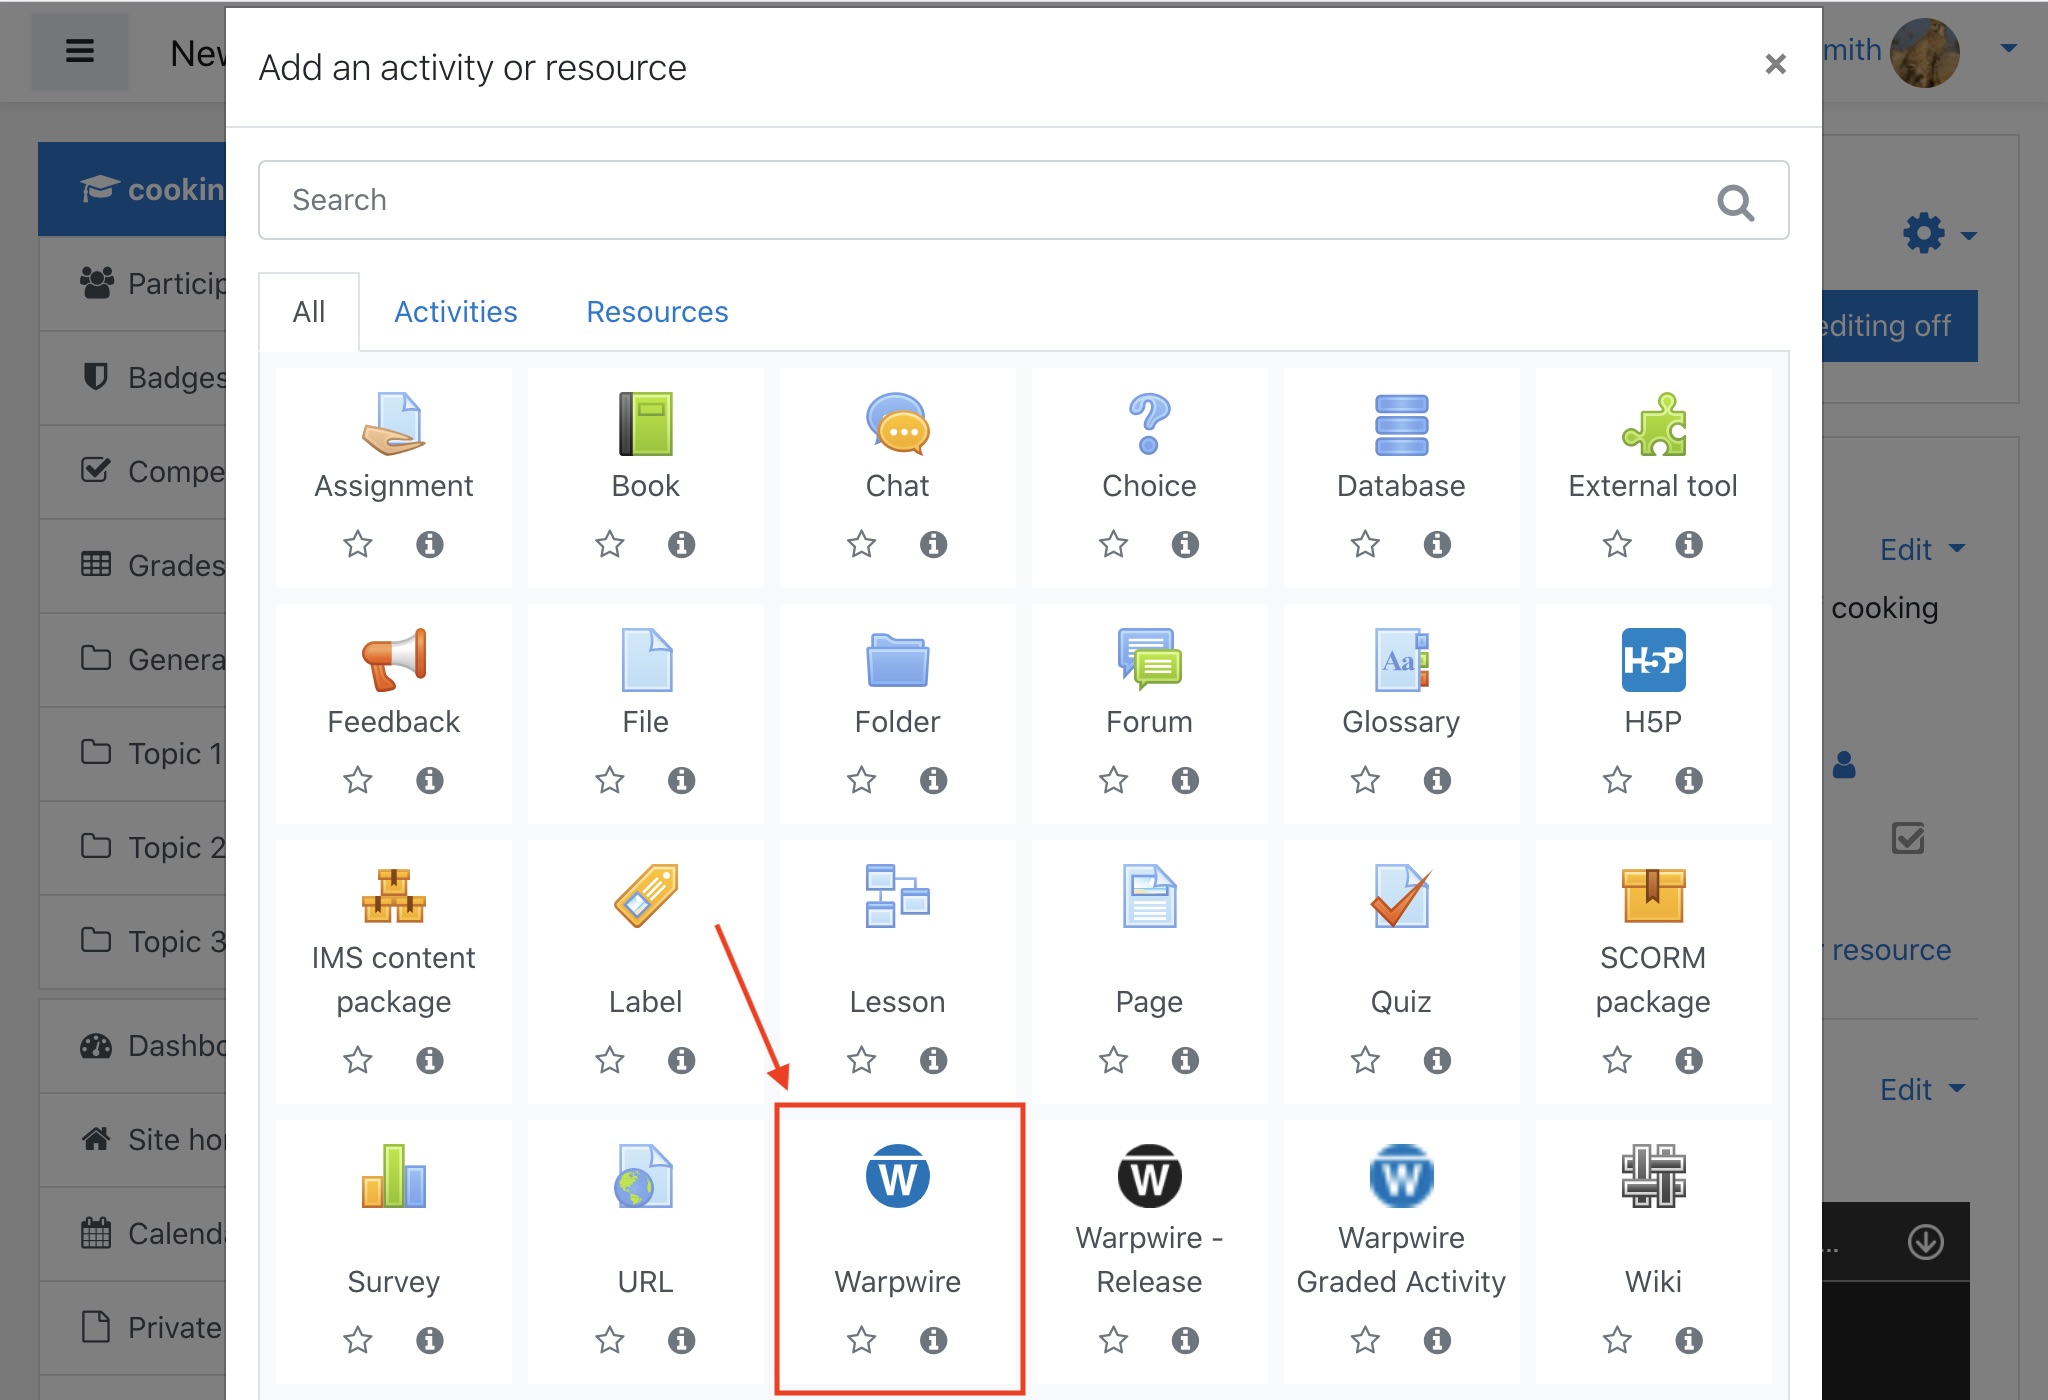Toggle favourite star for Book
2048x1400 pixels.
pyautogui.click(x=609, y=544)
